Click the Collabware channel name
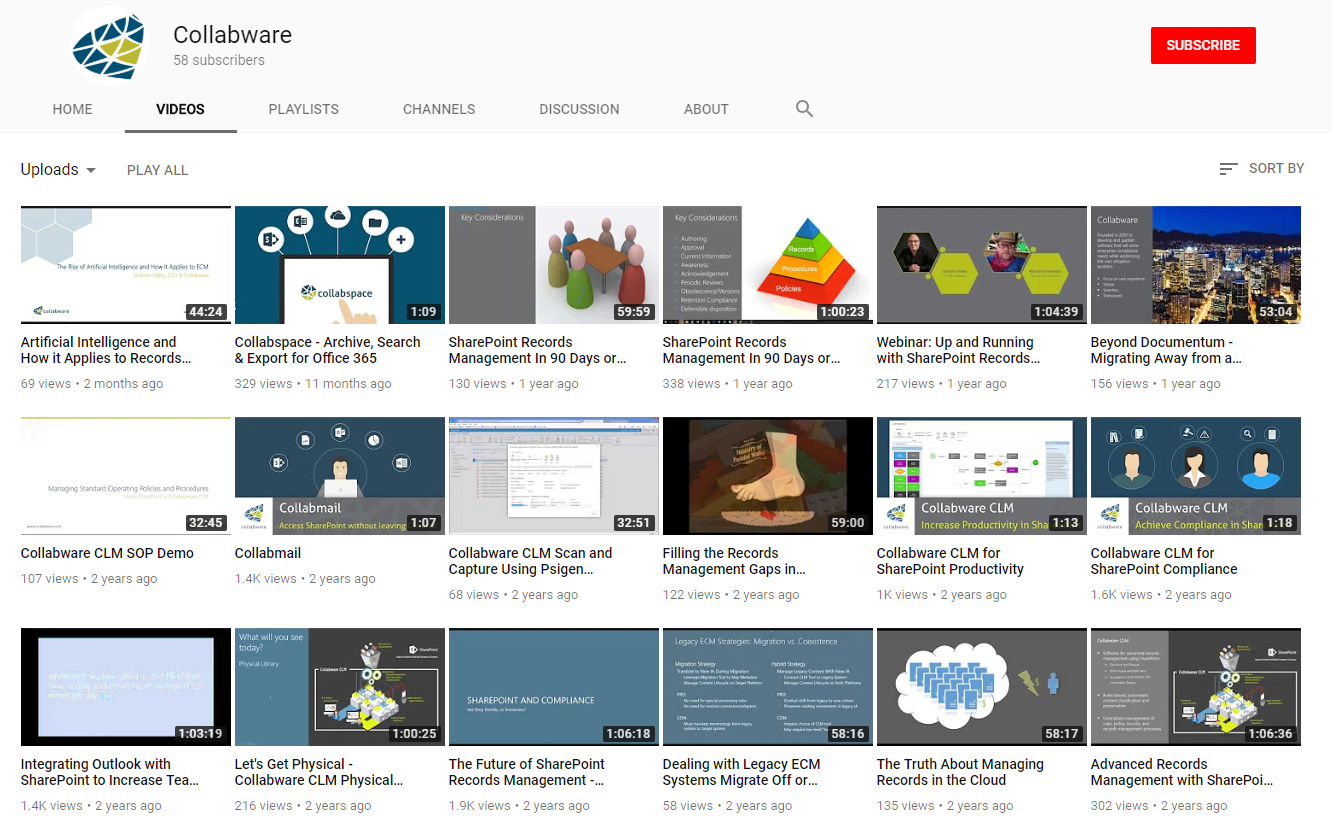Screen dimensions: 1332x832 [x=232, y=35]
